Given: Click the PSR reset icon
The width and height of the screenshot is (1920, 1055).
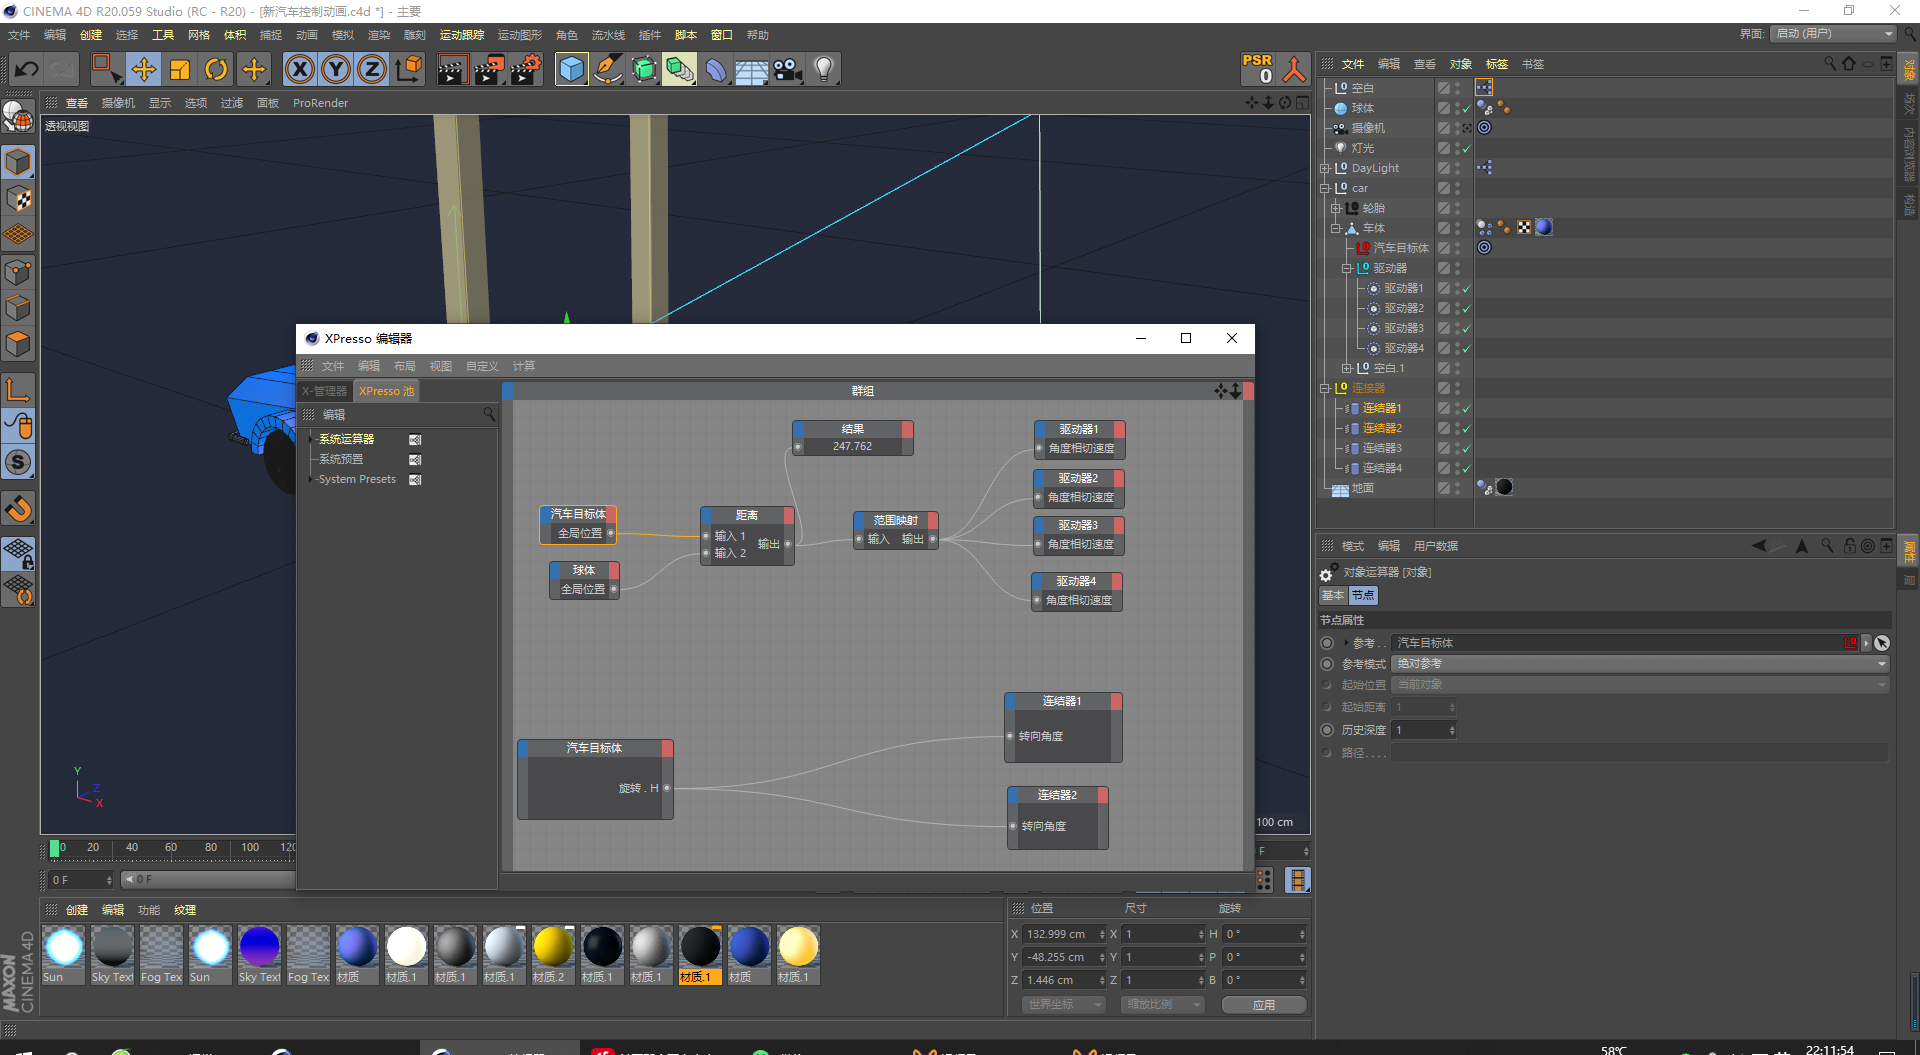Looking at the screenshot, I should 1258,68.
